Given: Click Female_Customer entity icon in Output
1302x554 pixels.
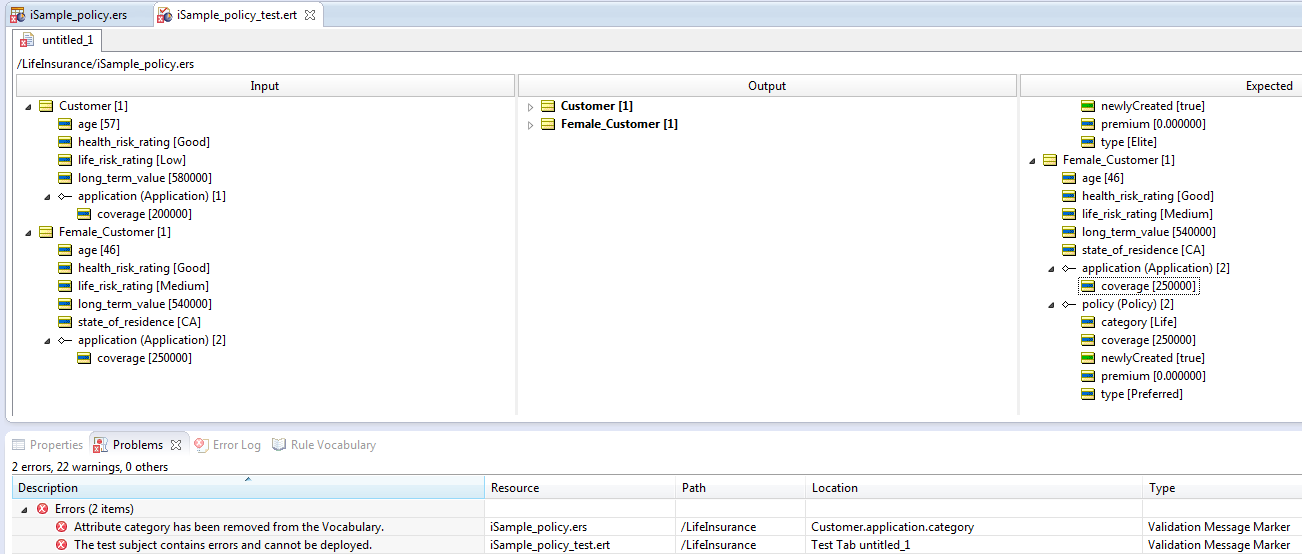Looking at the screenshot, I should pyautogui.click(x=548, y=124).
